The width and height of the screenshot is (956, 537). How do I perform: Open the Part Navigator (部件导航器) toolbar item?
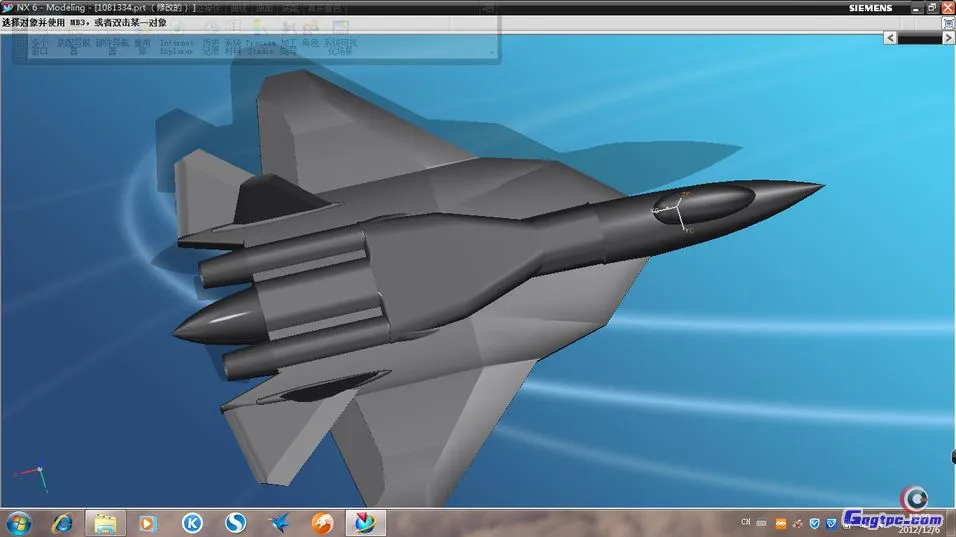coord(111,46)
